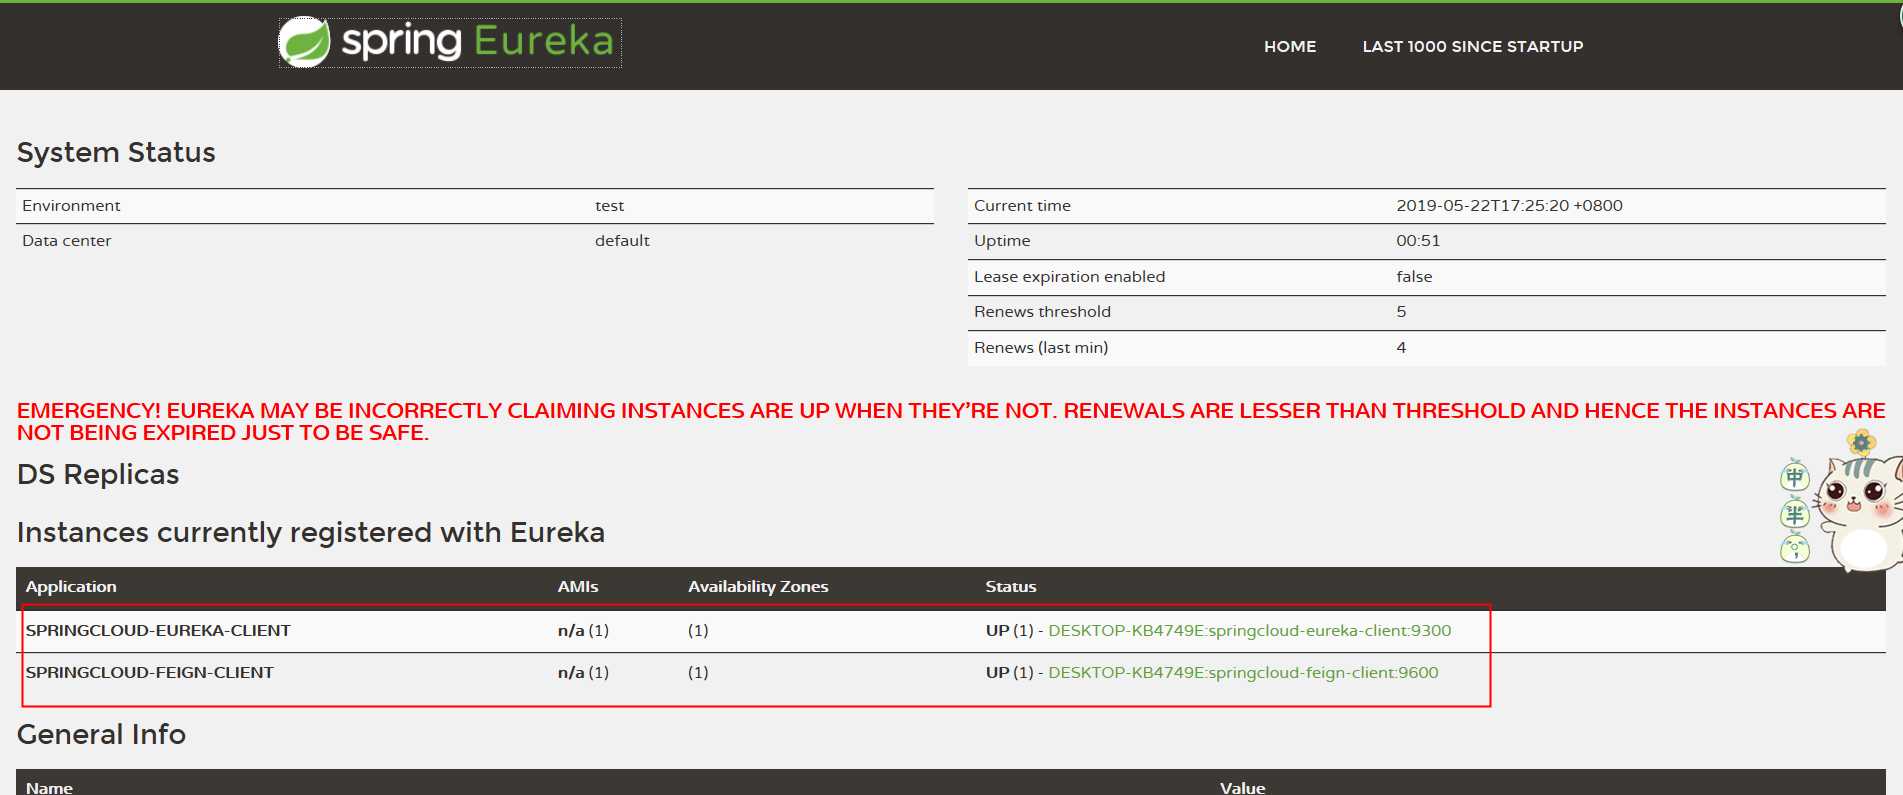1903x795 pixels.
Task: Open the IME settings flower gear icon
Action: pyautogui.click(x=1861, y=442)
